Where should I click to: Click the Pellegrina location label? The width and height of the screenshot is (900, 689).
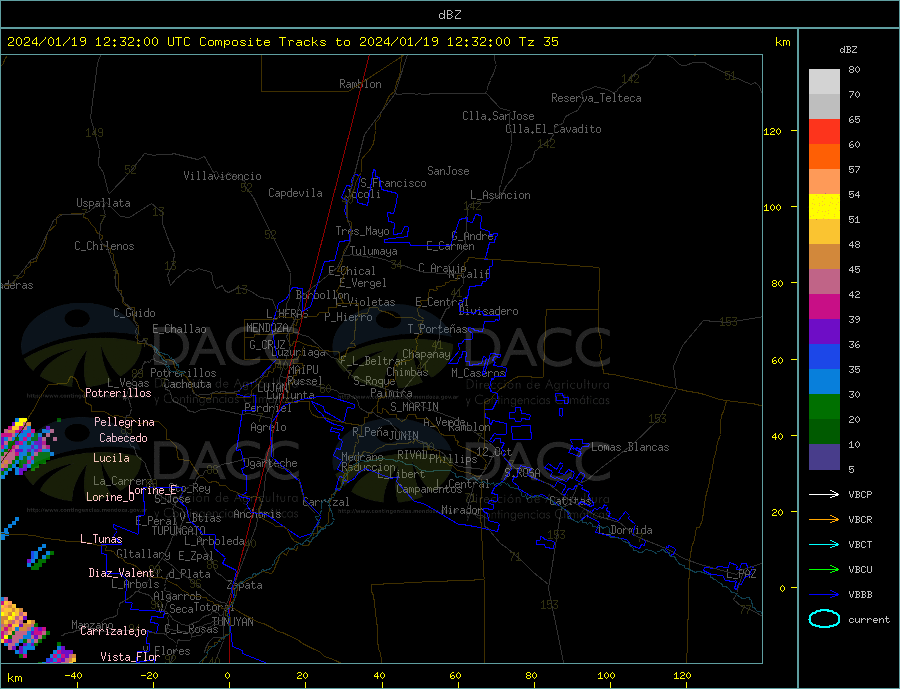(125, 422)
